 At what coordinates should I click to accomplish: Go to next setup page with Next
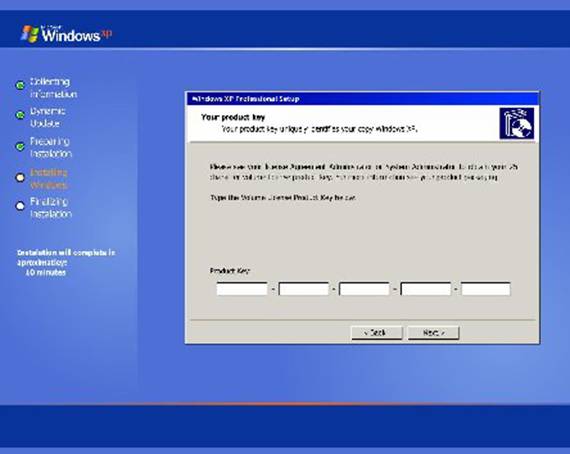coord(433,333)
